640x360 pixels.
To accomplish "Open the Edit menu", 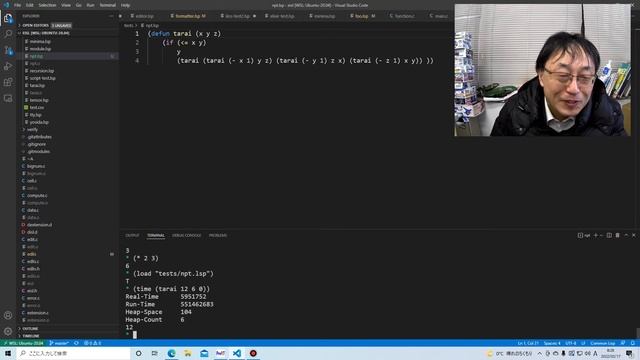I will click(30, 5).
